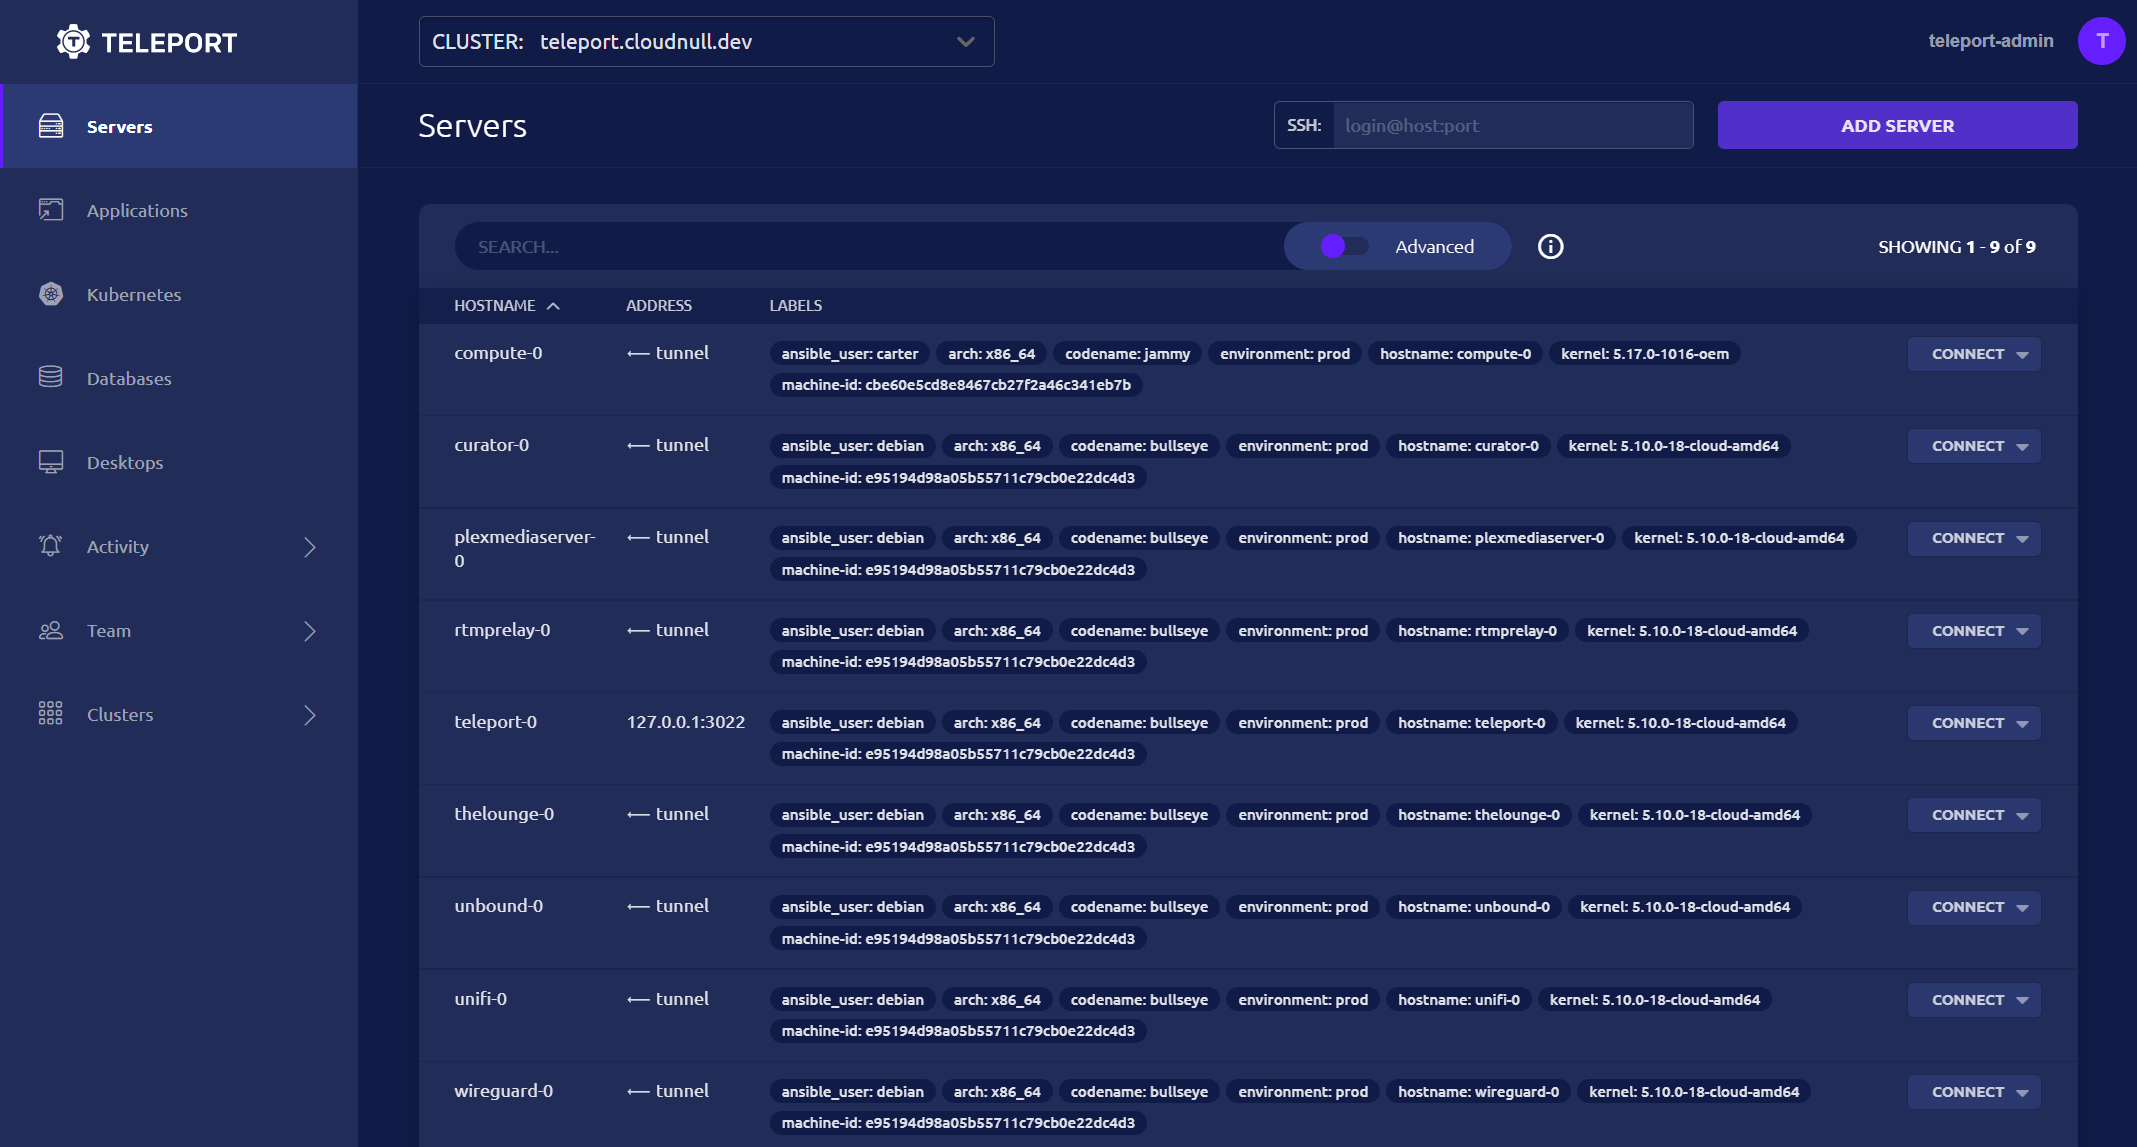Sort by the HOSTNAME column arrow
The height and width of the screenshot is (1147, 2137).
553,306
